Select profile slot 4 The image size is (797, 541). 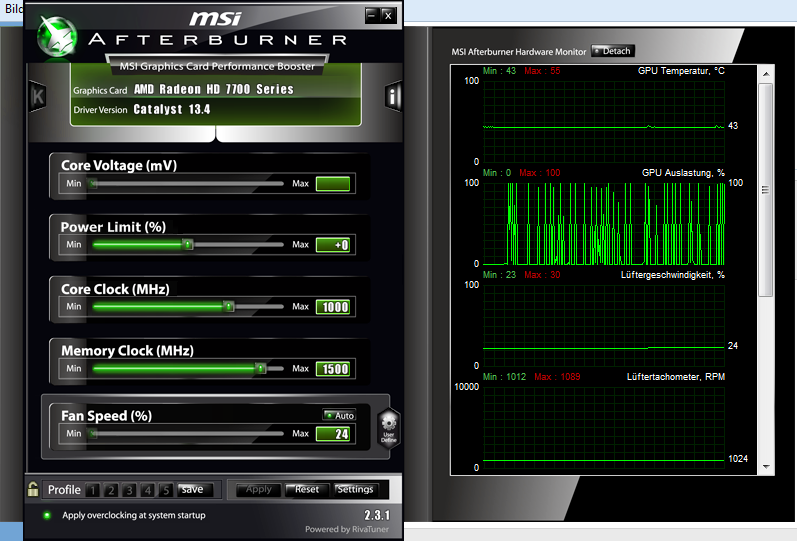point(147,490)
